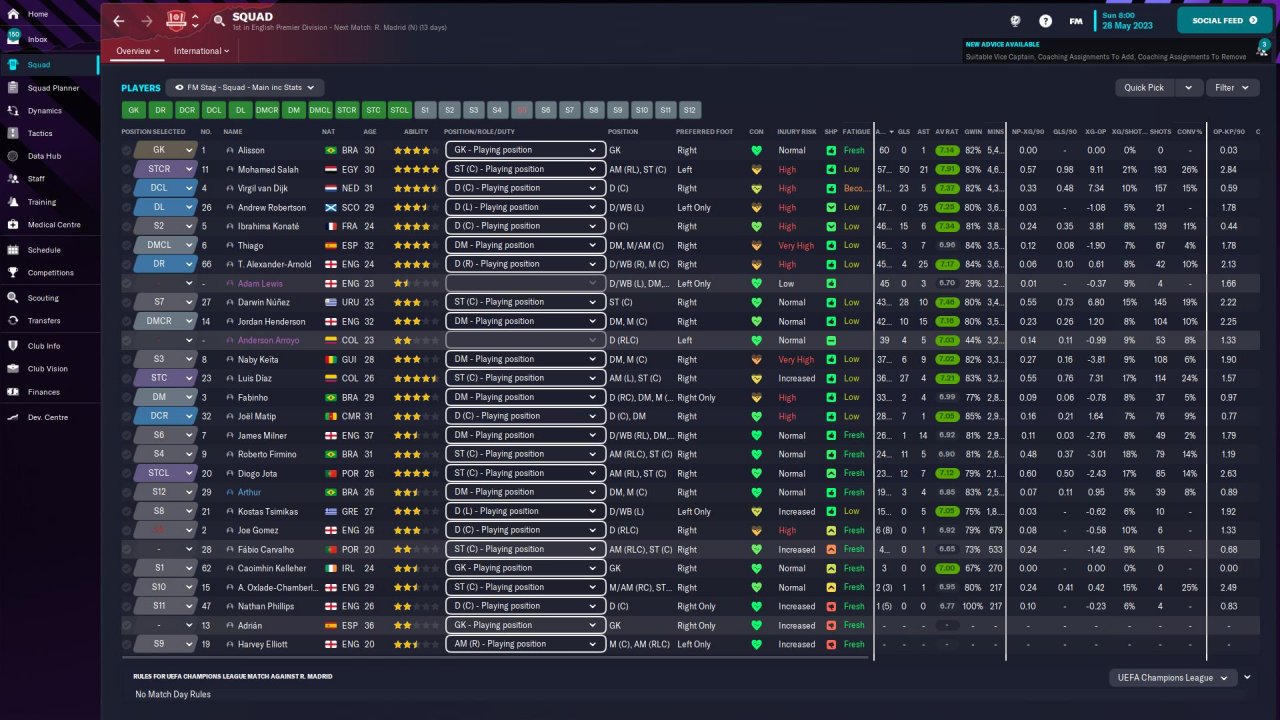Open the Inbox with 150 messages

pyautogui.click(x=38, y=39)
